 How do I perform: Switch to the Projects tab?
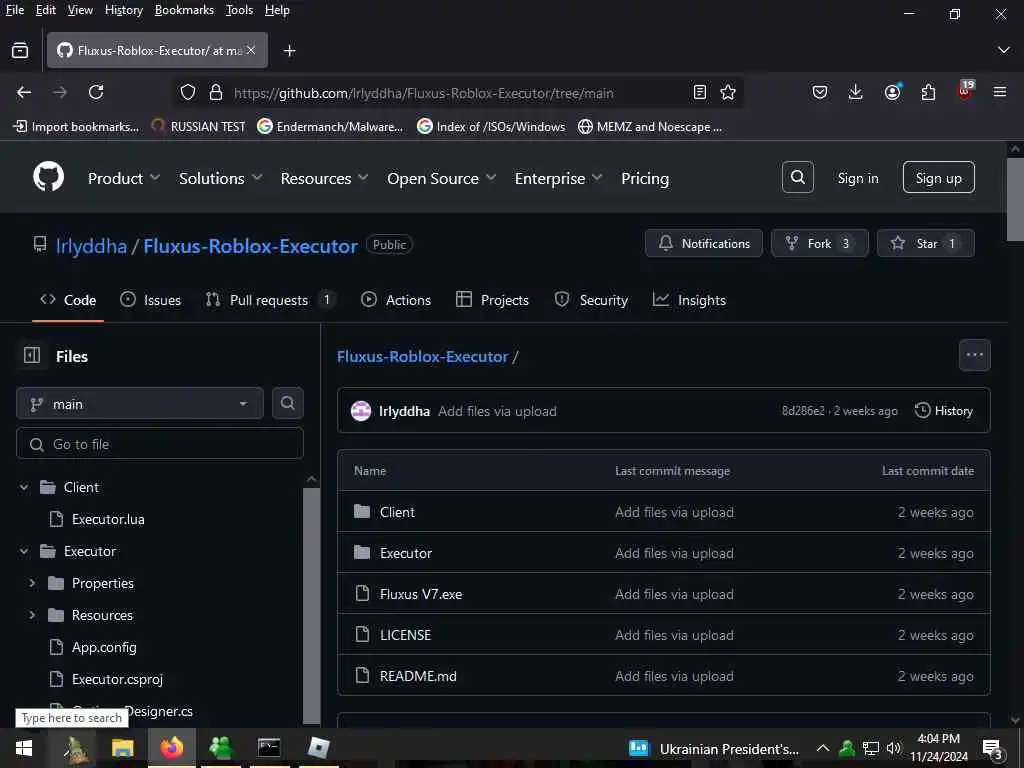coord(492,300)
